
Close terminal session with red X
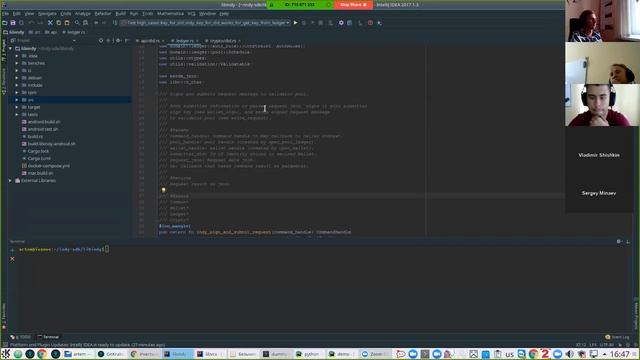pyautogui.click(x=12, y=259)
